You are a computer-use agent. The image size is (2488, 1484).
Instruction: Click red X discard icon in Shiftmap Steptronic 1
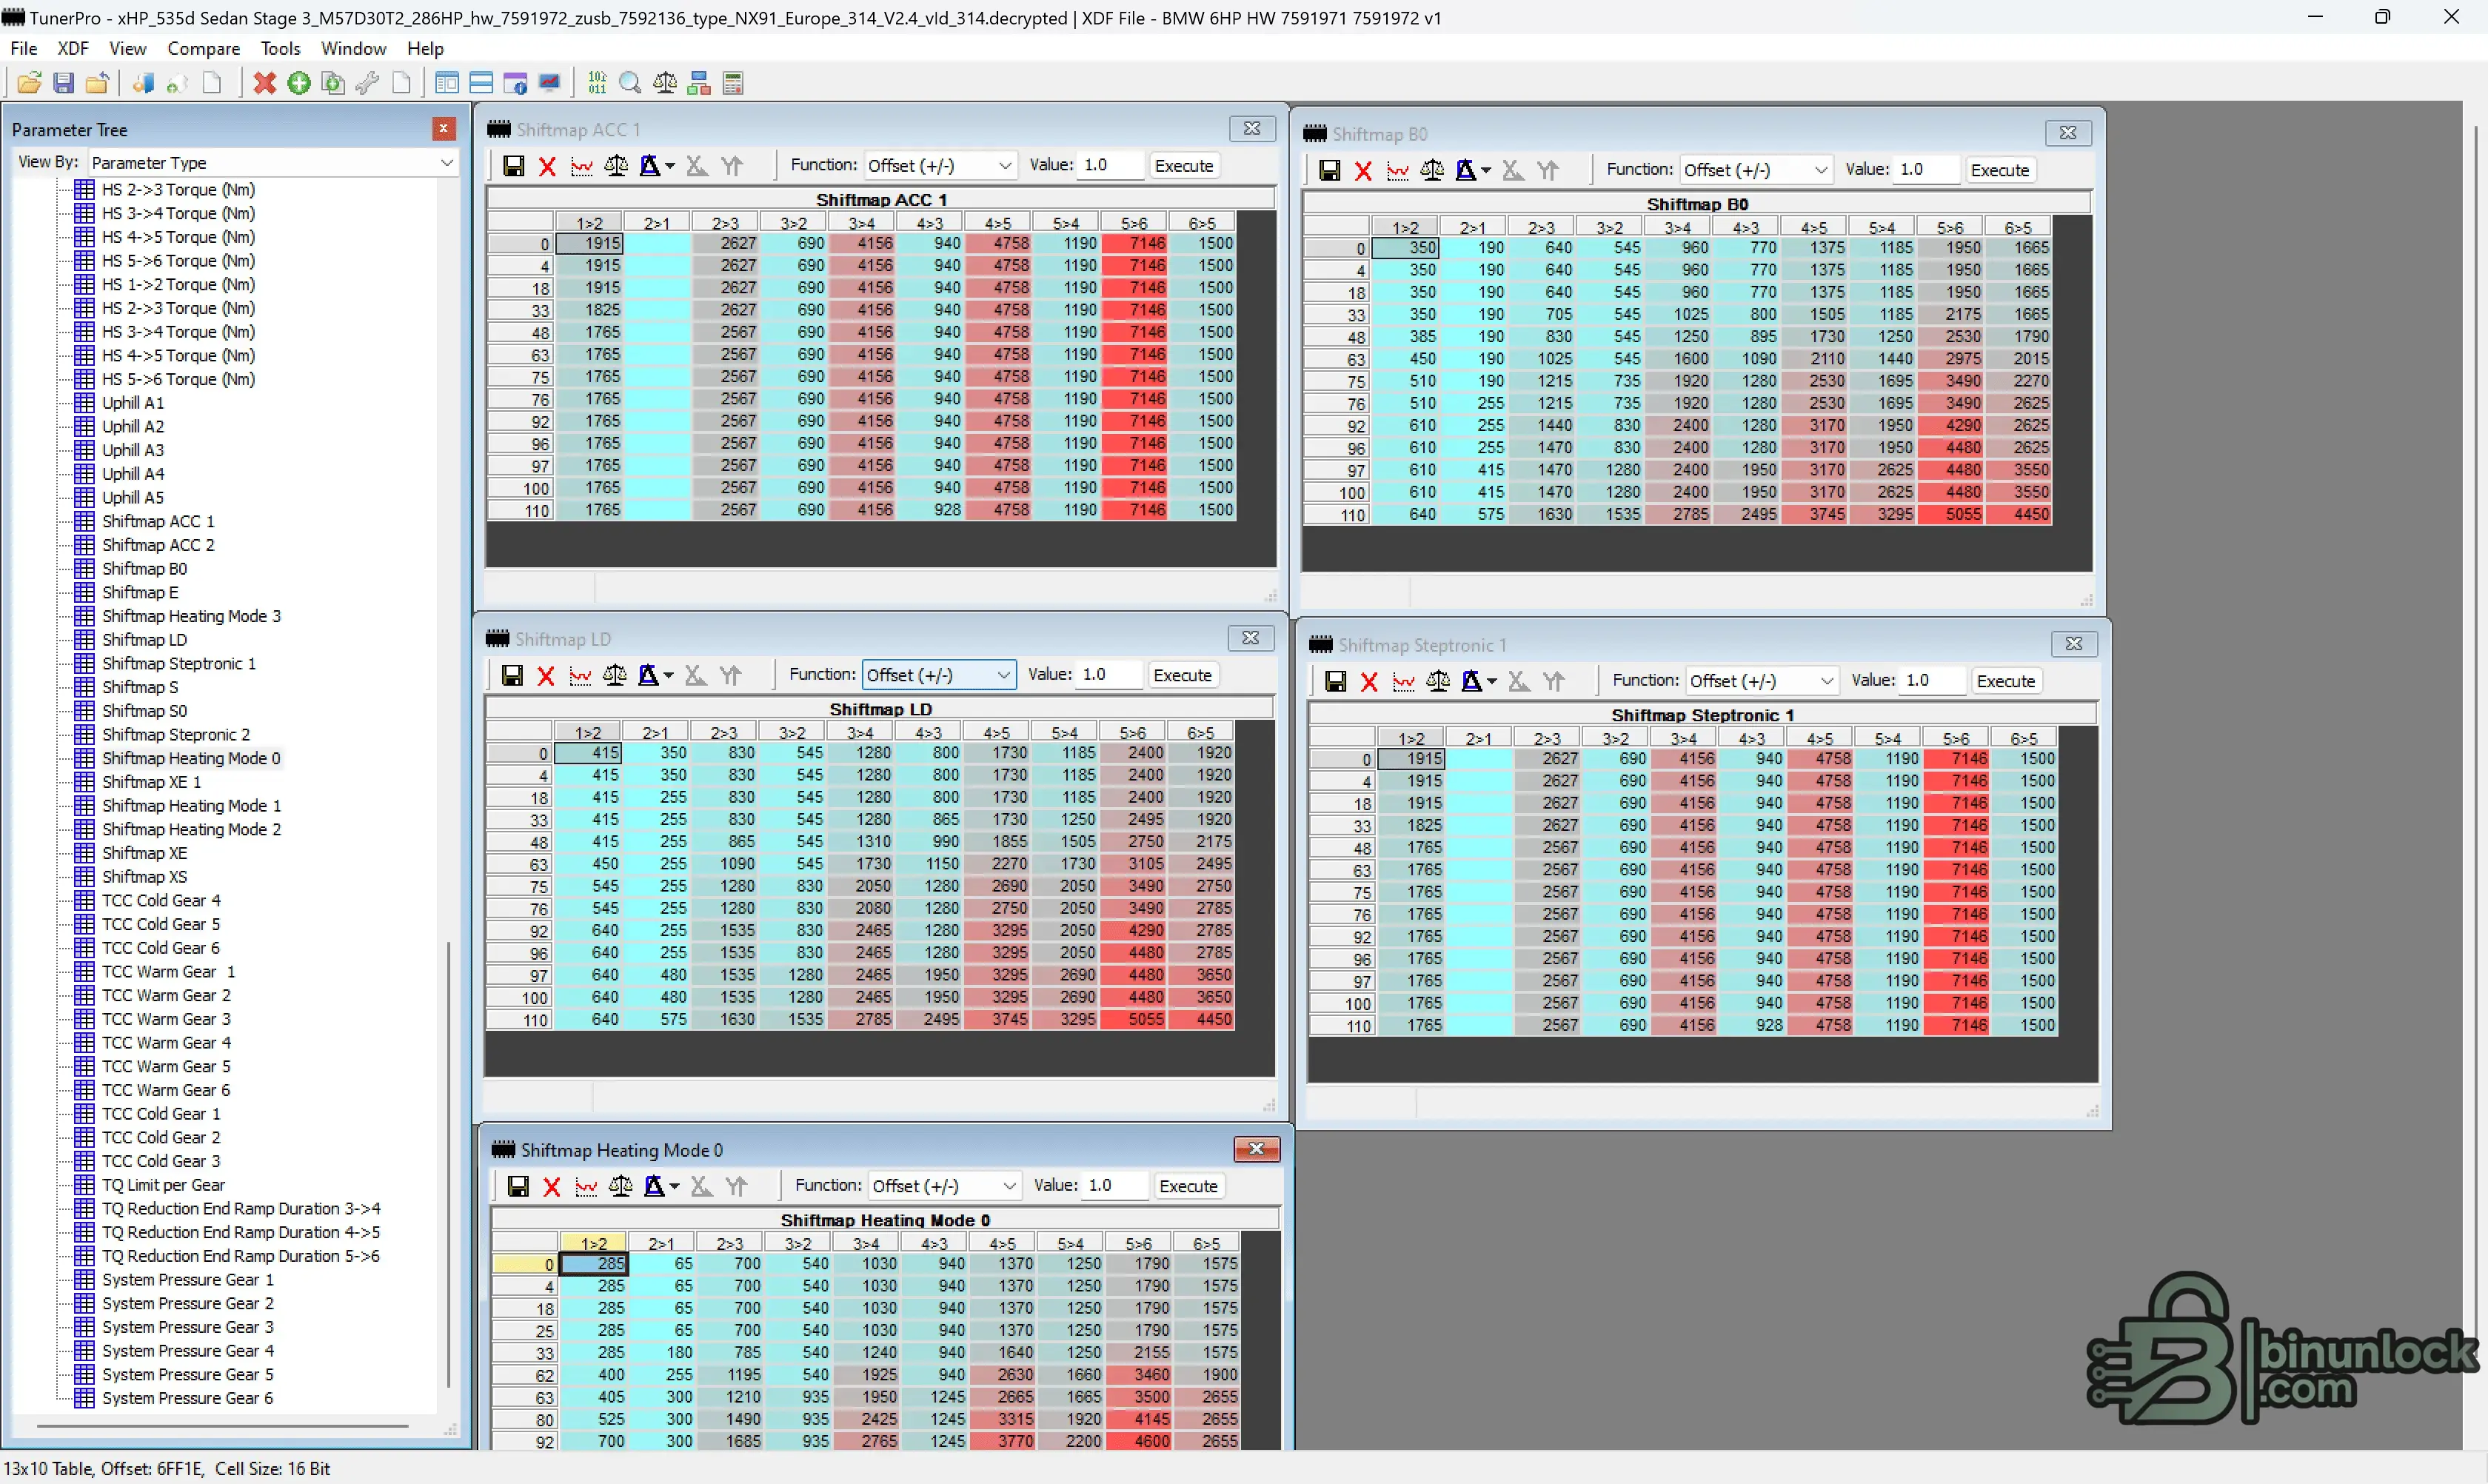point(1369,682)
